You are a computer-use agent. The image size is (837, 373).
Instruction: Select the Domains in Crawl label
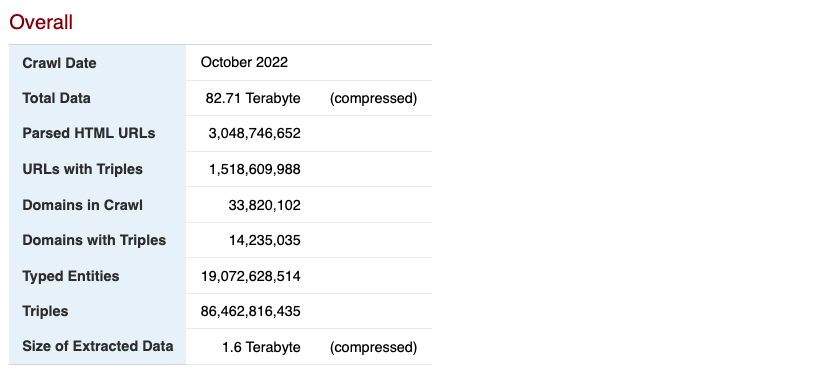coord(83,205)
